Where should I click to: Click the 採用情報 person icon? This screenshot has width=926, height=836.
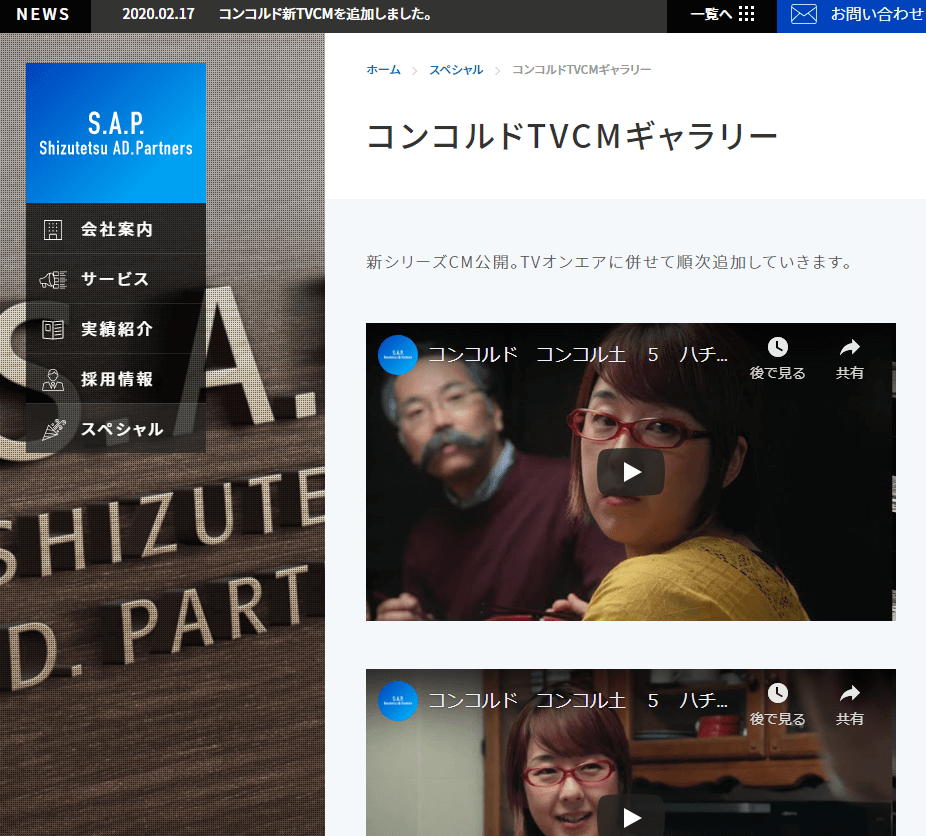(x=53, y=380)
